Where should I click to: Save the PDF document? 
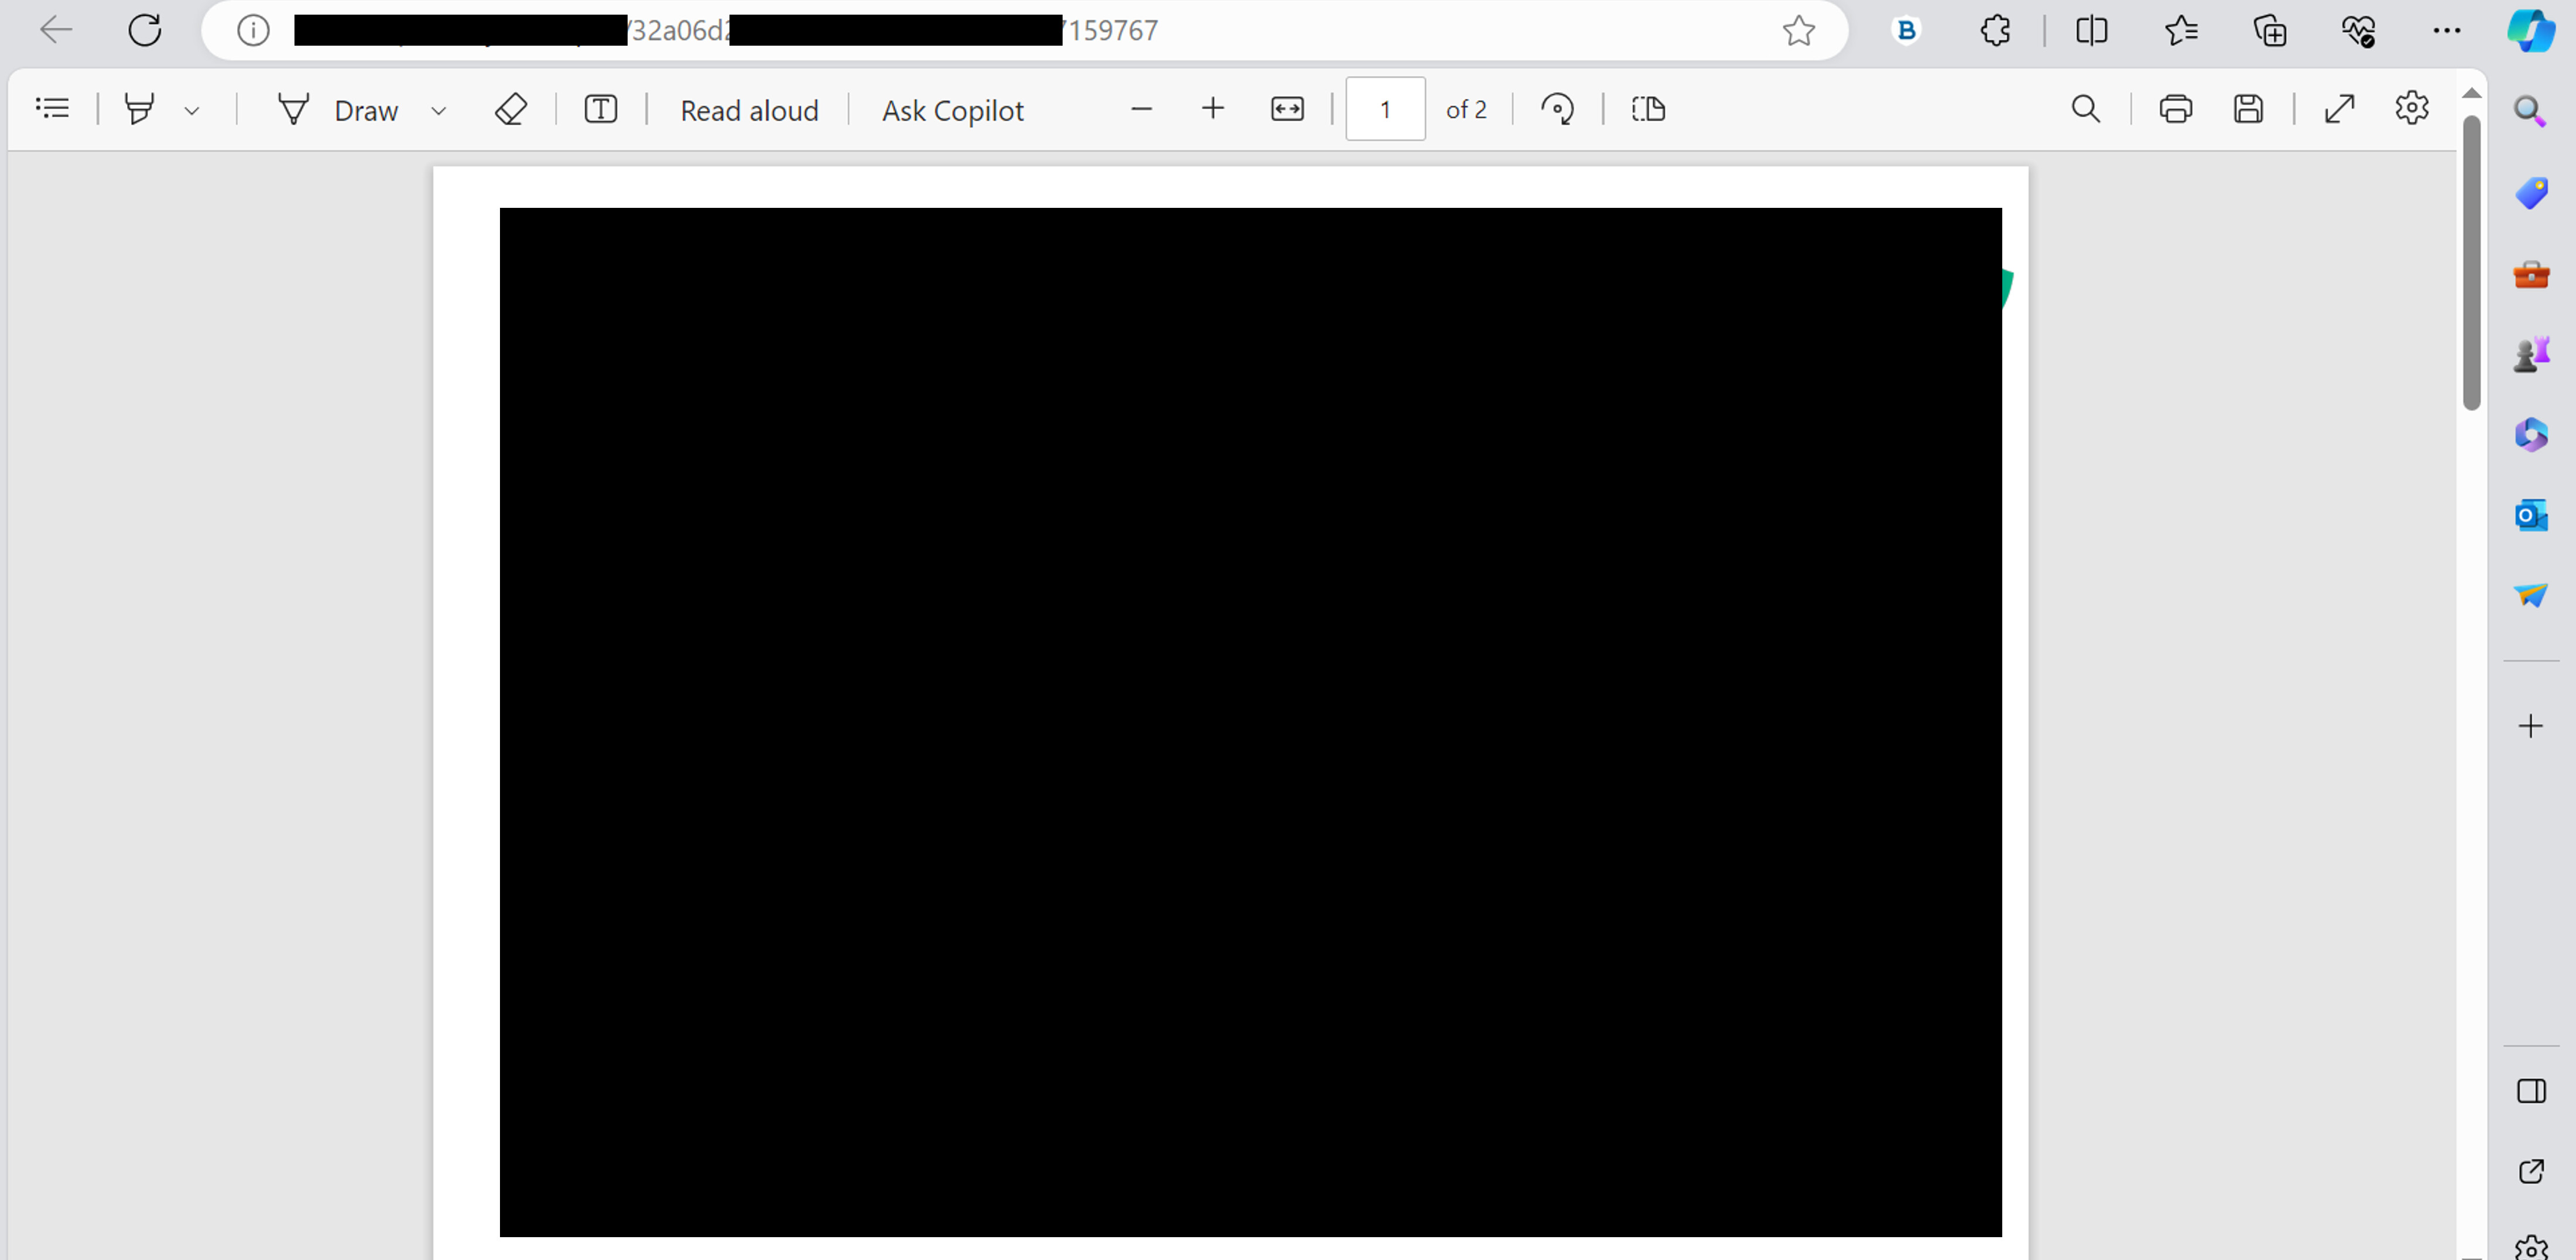tap(2249, 109)
